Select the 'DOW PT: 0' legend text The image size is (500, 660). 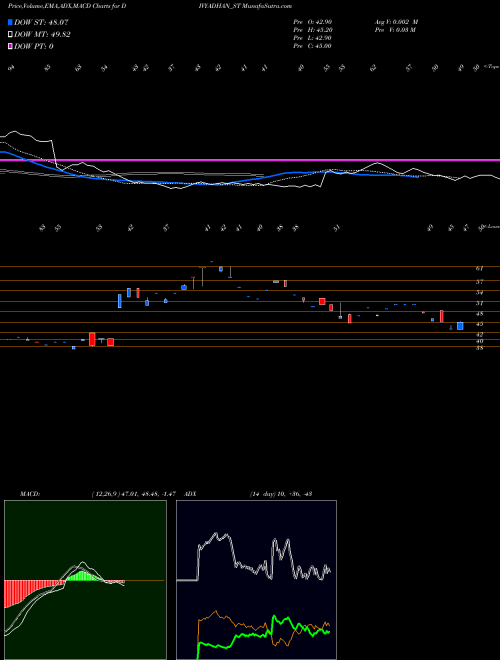click(34, 46)
